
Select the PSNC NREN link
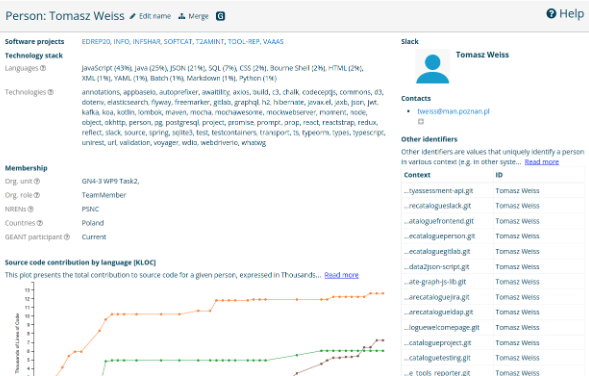[x=90, y=209]
